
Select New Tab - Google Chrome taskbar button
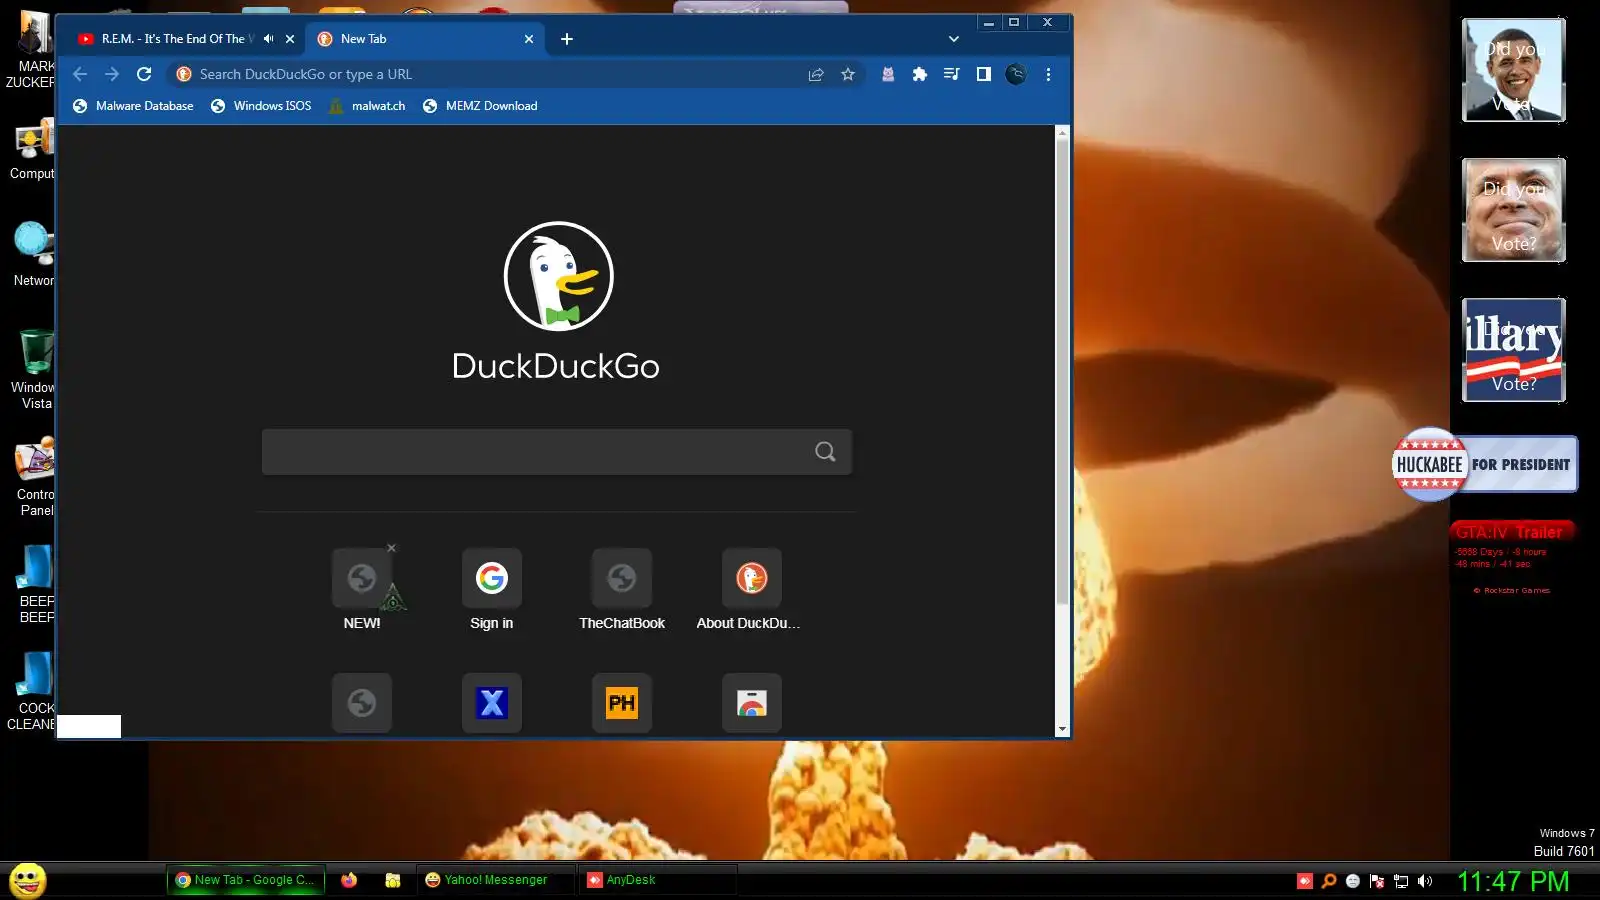pyautogui.click(x=245, y=880)
